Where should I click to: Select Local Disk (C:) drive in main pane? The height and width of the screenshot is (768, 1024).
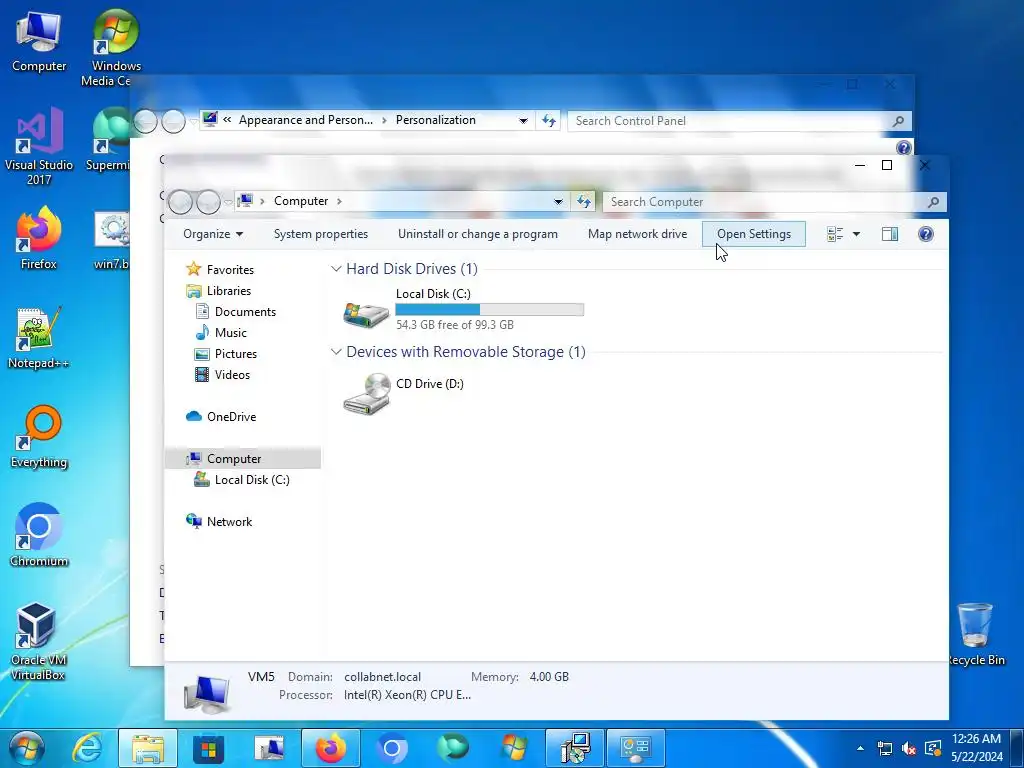463,309
